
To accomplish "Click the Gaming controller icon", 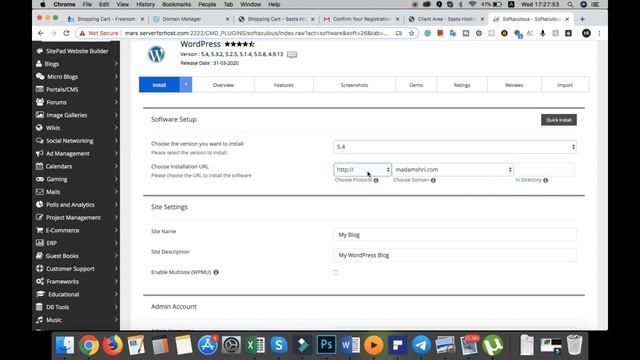I will [x=40, y=179].
